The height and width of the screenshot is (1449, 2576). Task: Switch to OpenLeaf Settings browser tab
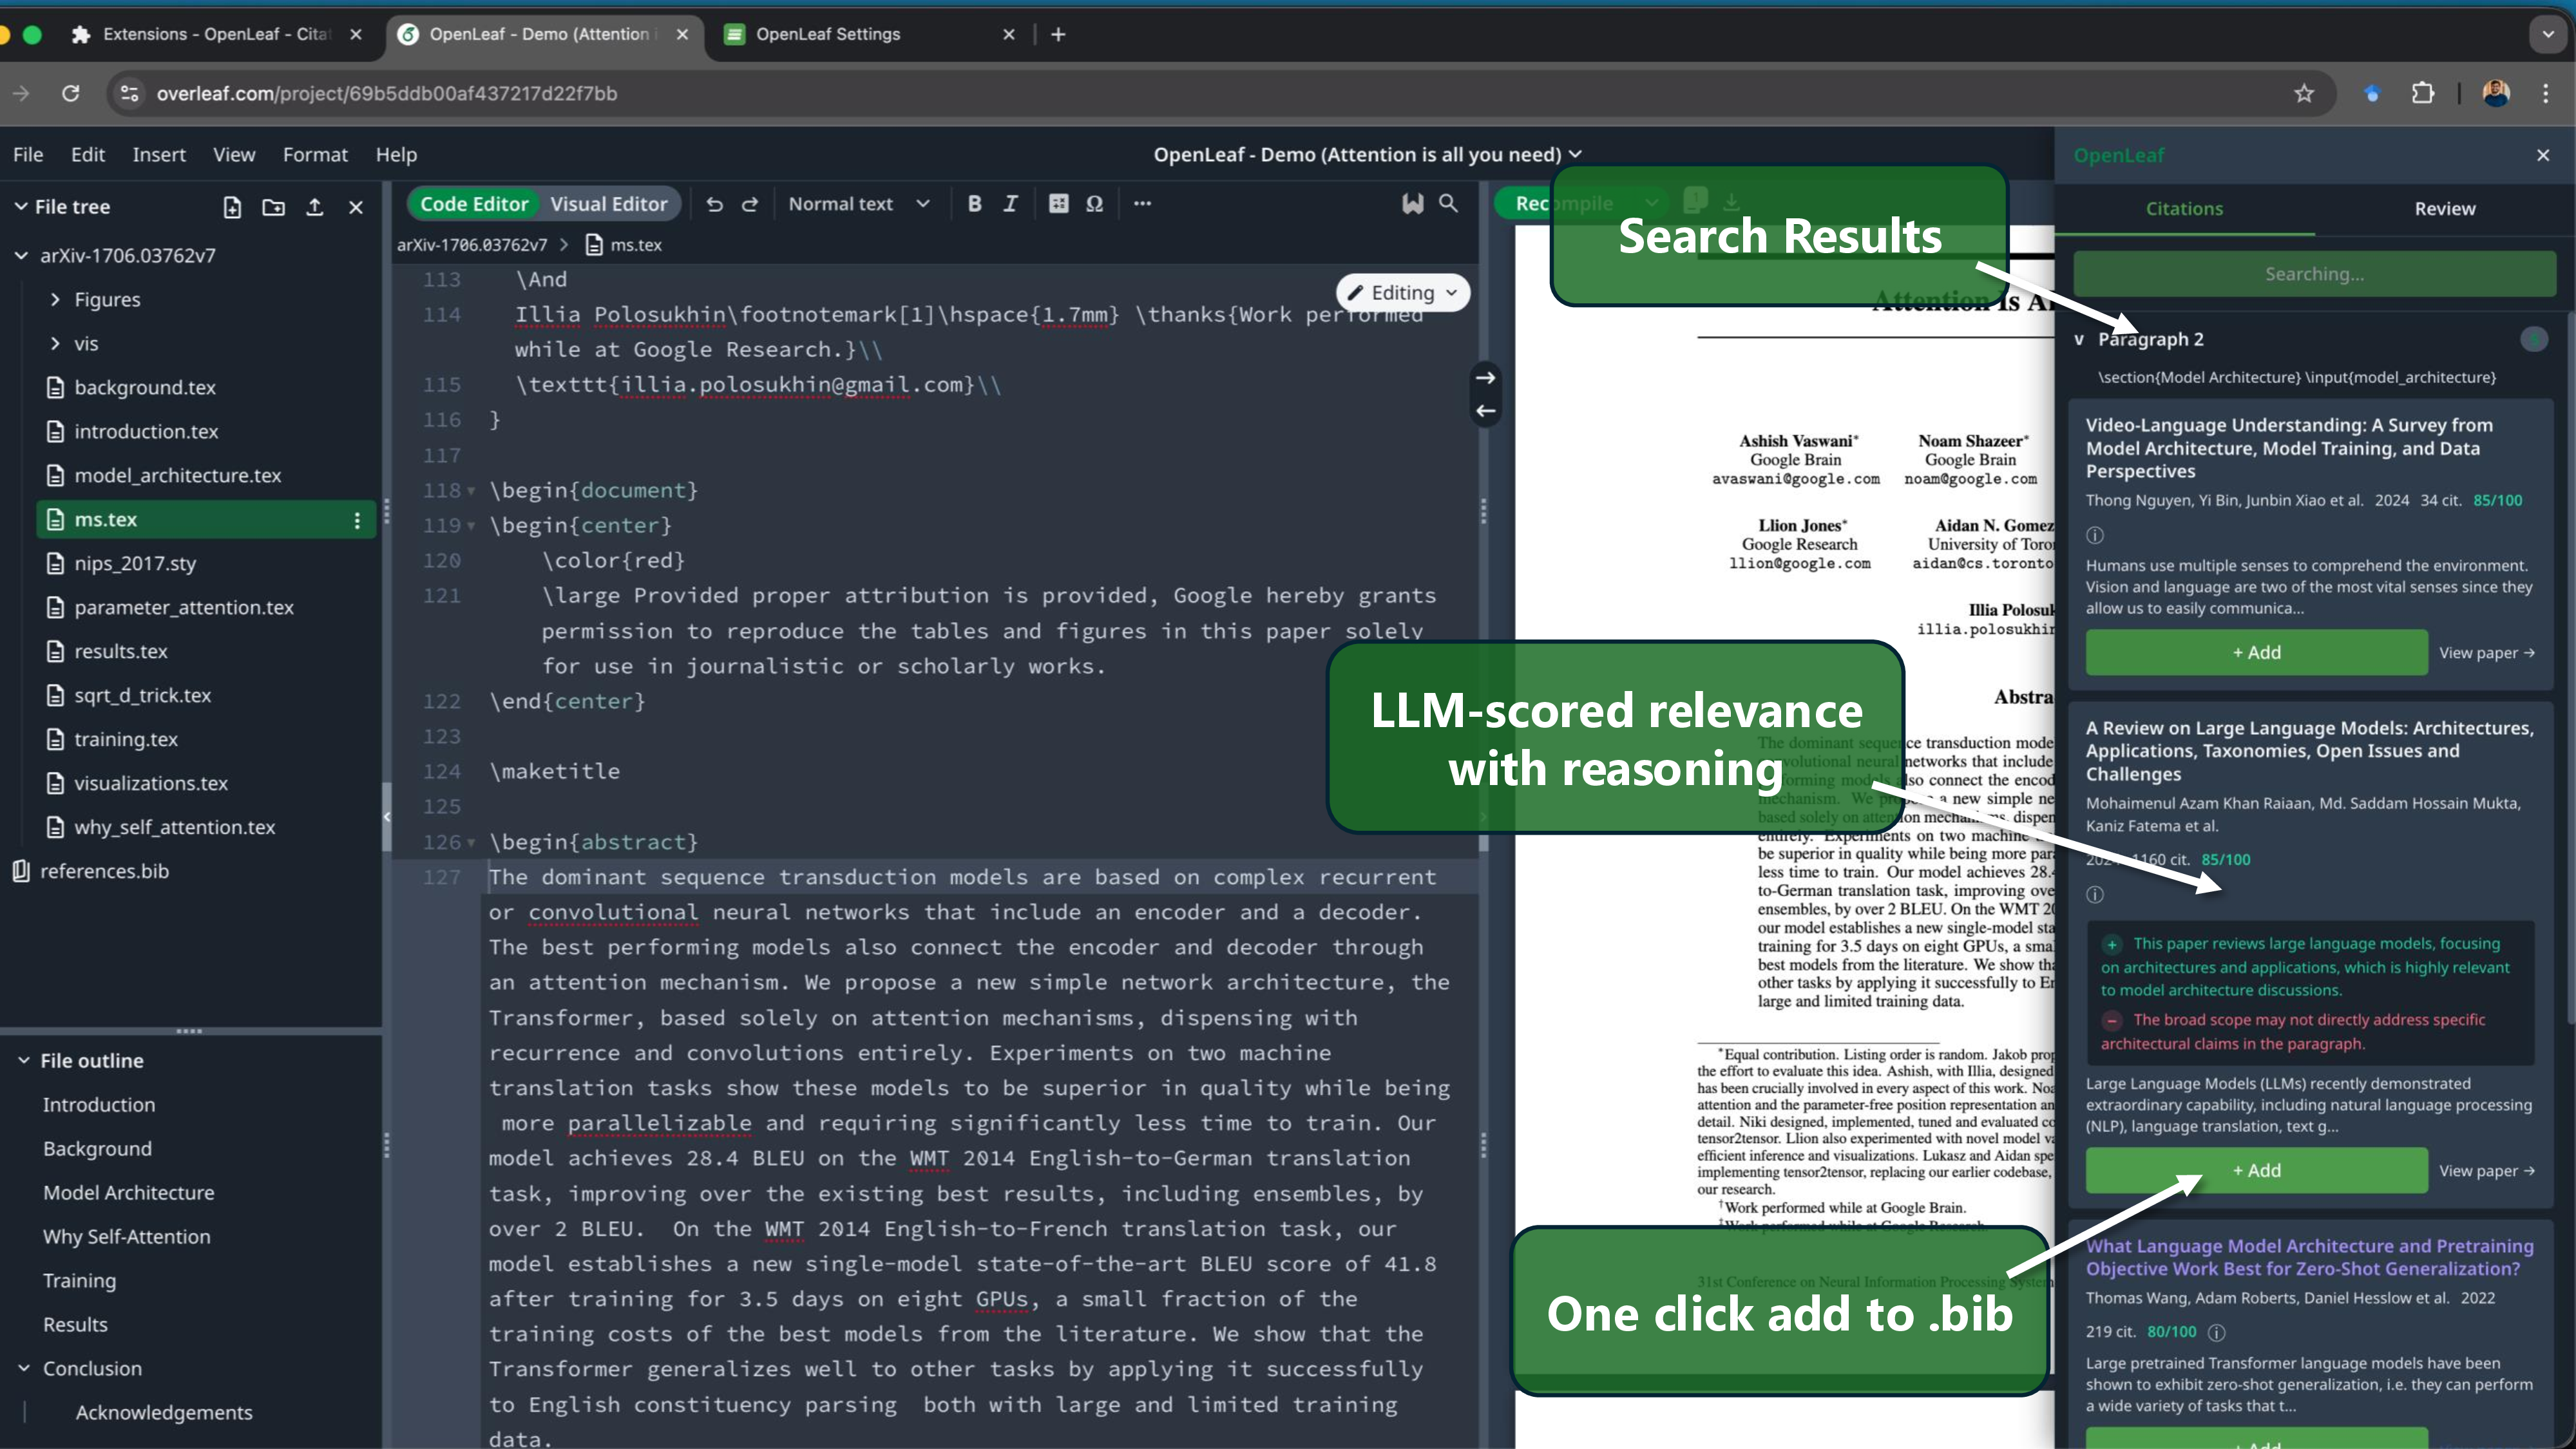click(x=868, y=34)
